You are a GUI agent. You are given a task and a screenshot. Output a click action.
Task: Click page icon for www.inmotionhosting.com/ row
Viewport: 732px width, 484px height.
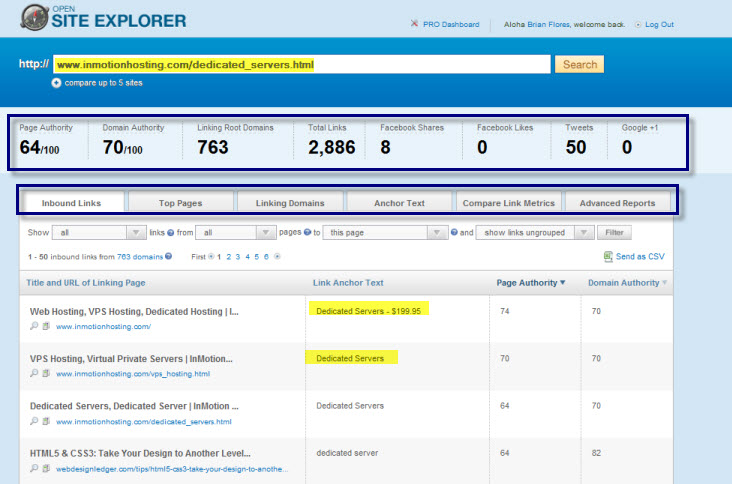pyautogui.click(x=46, y=326)
